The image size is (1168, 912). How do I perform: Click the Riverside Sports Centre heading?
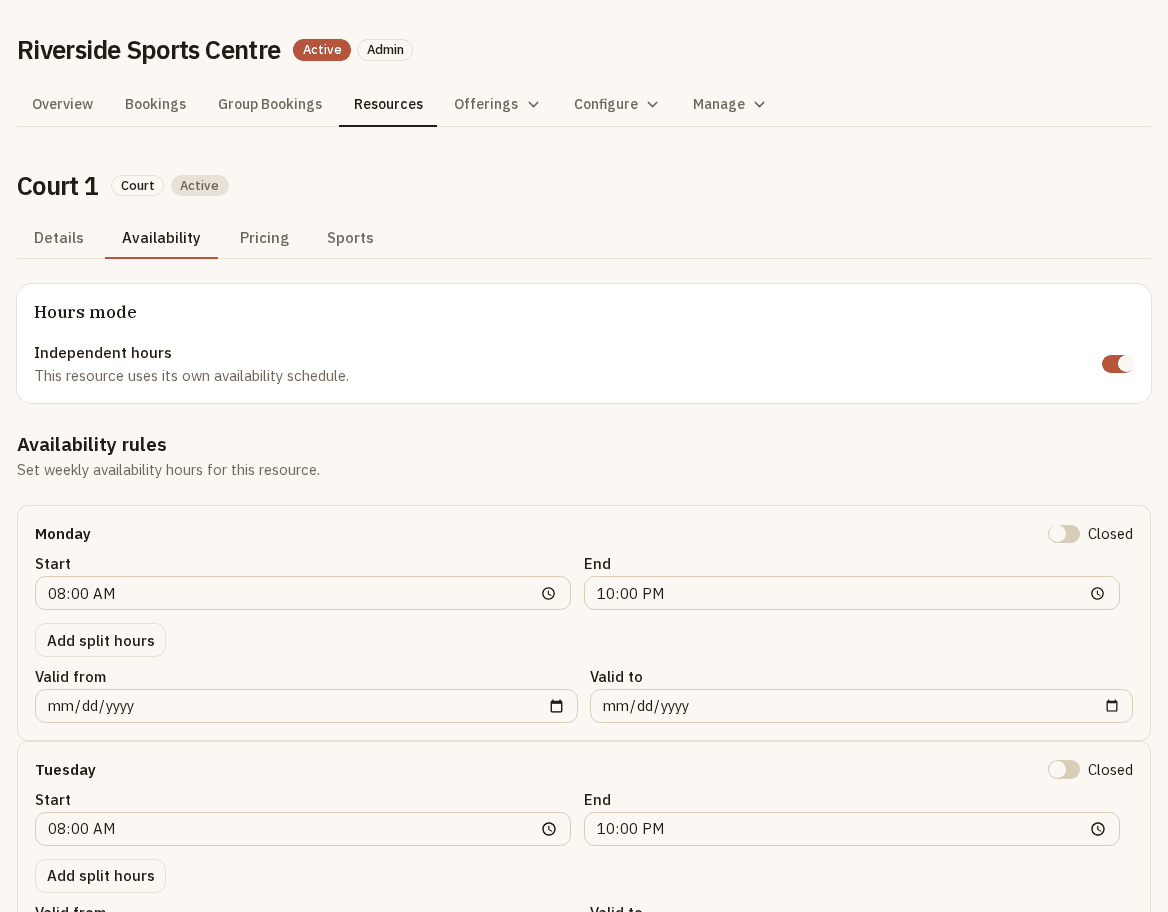149,50
